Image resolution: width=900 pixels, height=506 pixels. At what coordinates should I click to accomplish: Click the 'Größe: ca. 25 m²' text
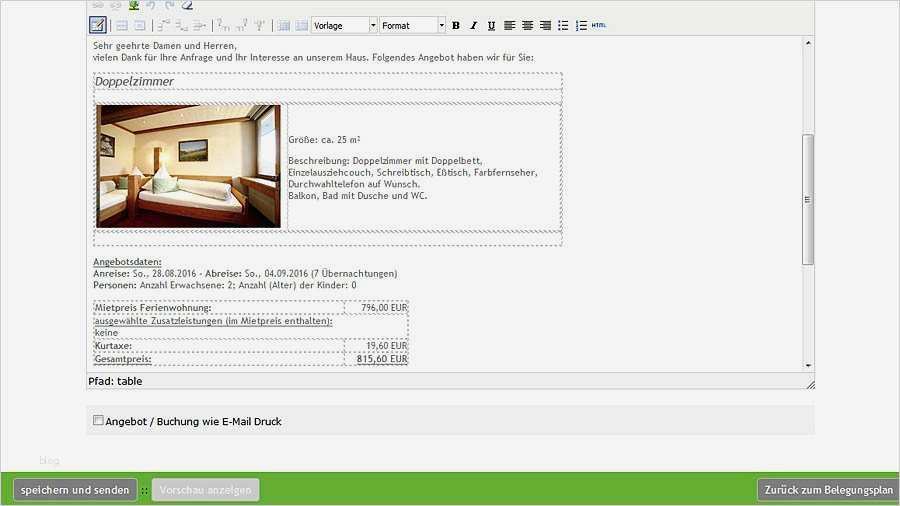pos(324,139)
